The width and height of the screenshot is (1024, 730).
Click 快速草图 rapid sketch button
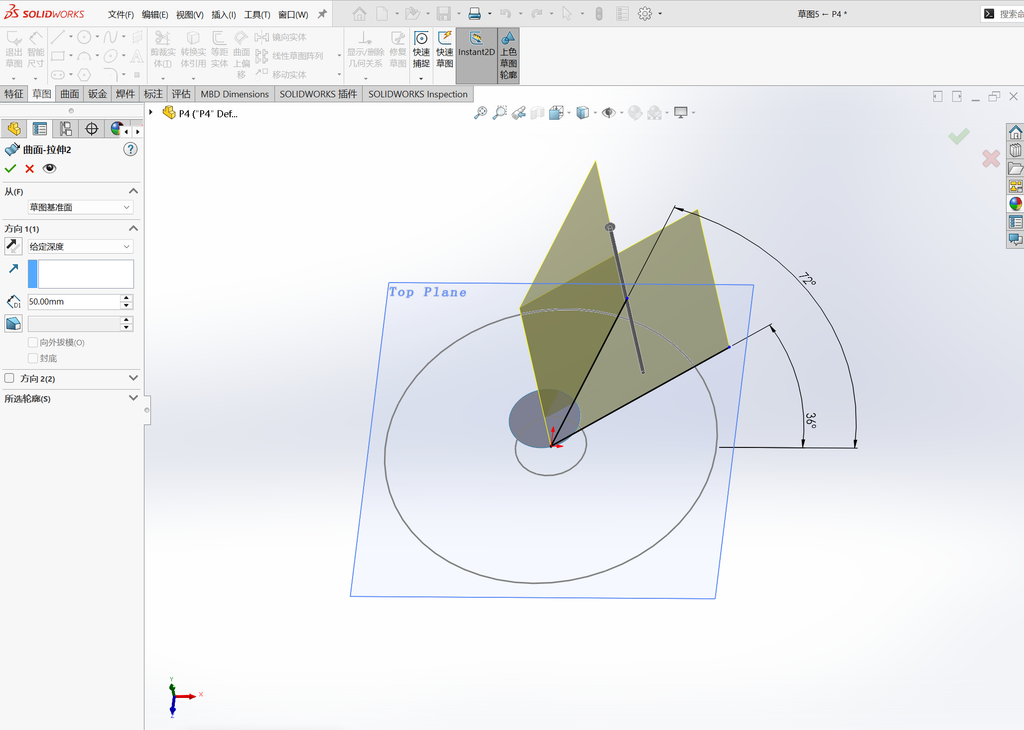445,50
